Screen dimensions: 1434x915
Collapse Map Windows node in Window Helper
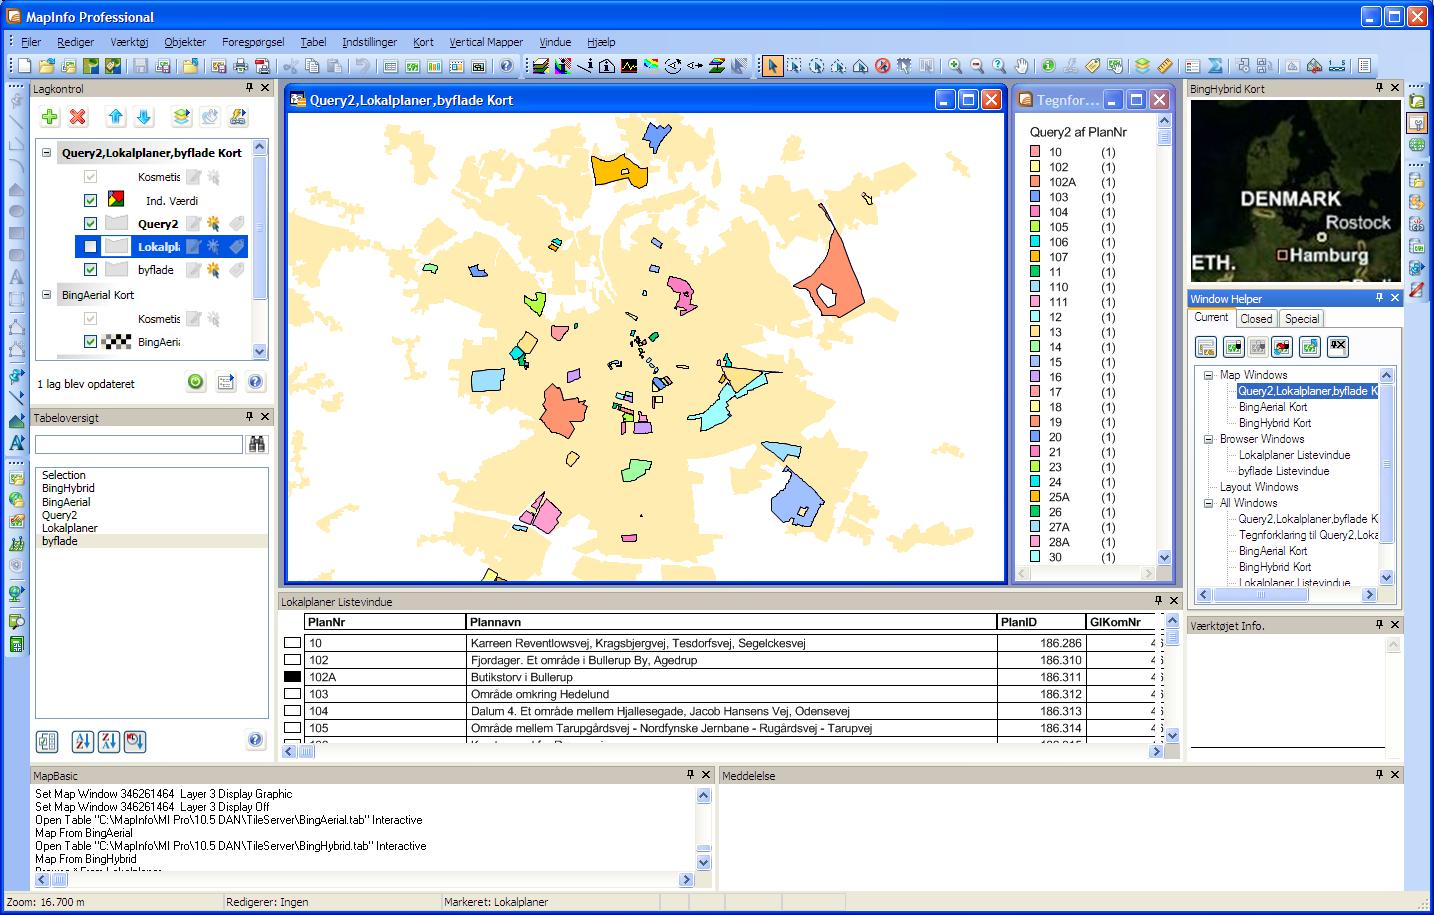[x=1208, y=375]
